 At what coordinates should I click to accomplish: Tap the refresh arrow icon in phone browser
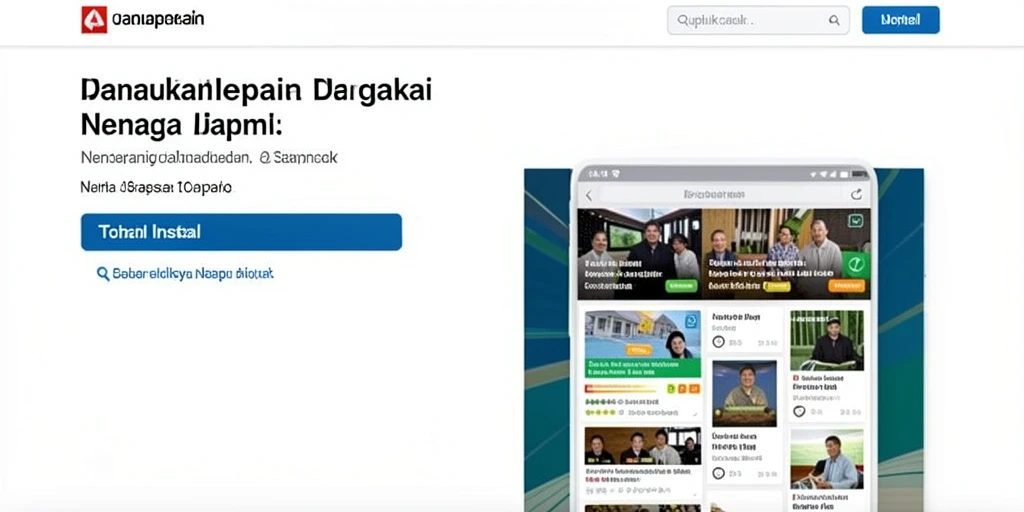(856, 194)
